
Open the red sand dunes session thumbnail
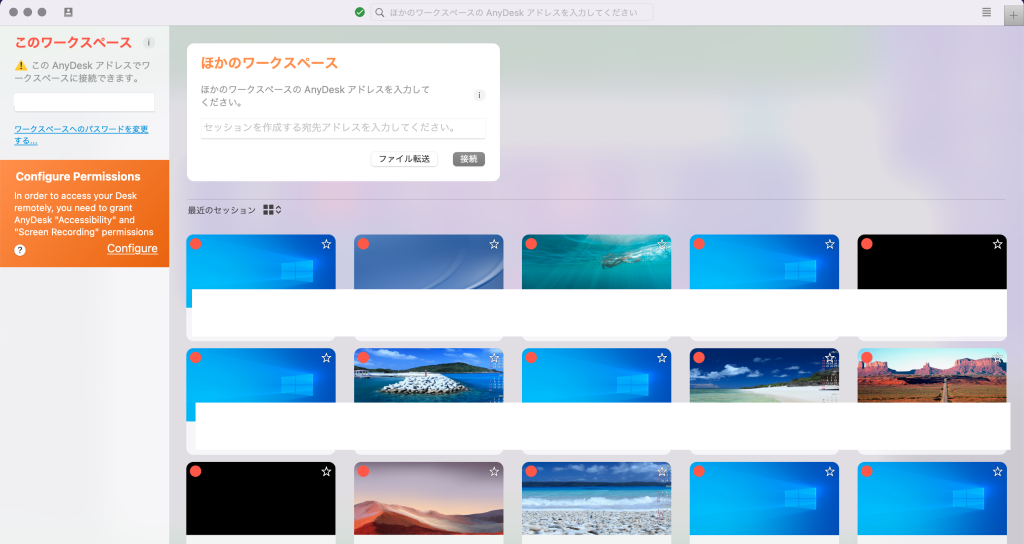point(428,498)
